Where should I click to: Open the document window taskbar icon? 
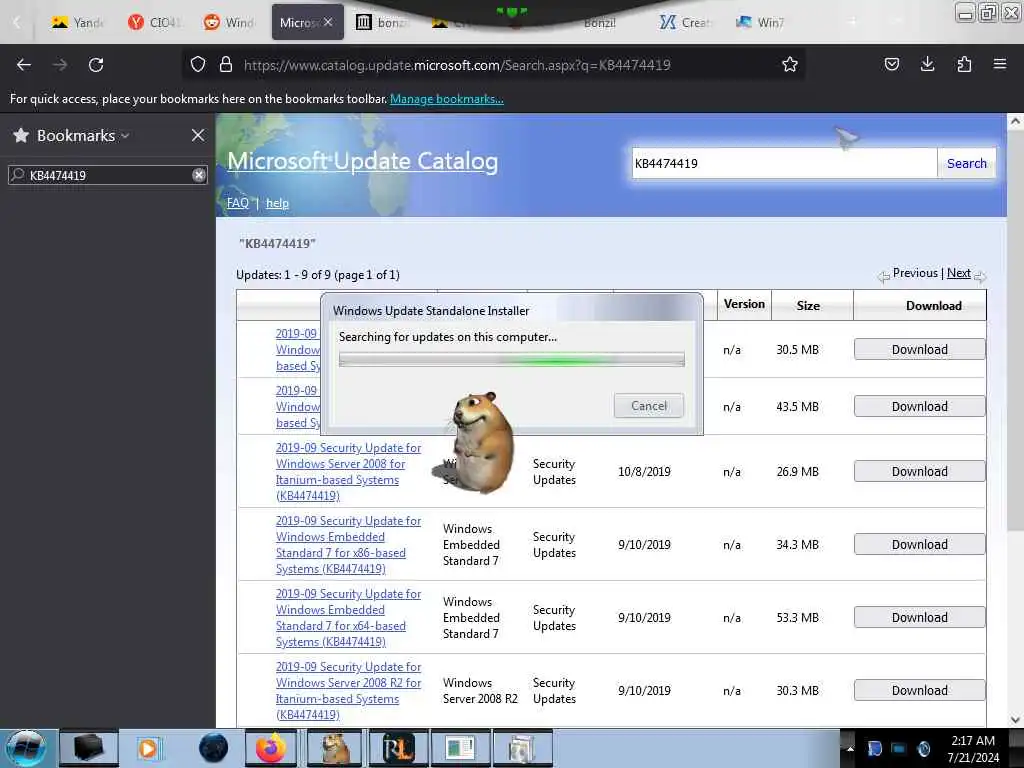point(460,748)
